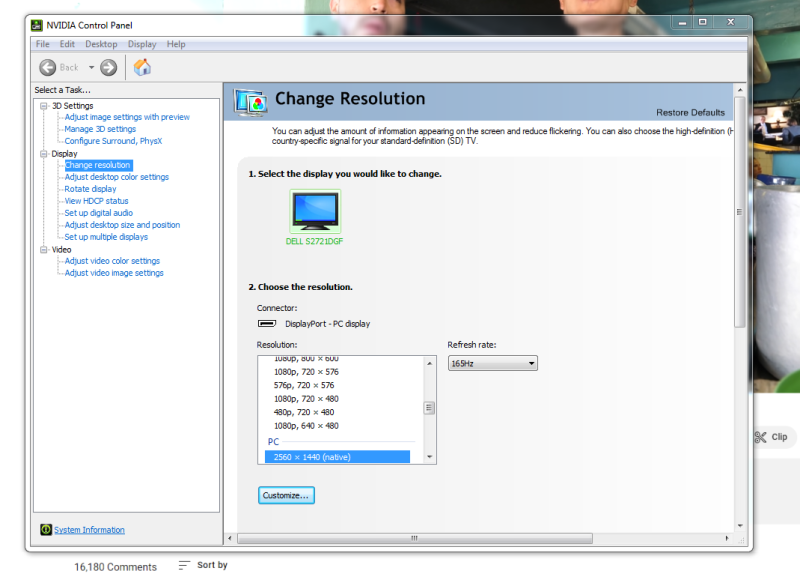Screen dimensions: 800x574
Task: Click the Customize... button
Action: click(x=286, y=495)
